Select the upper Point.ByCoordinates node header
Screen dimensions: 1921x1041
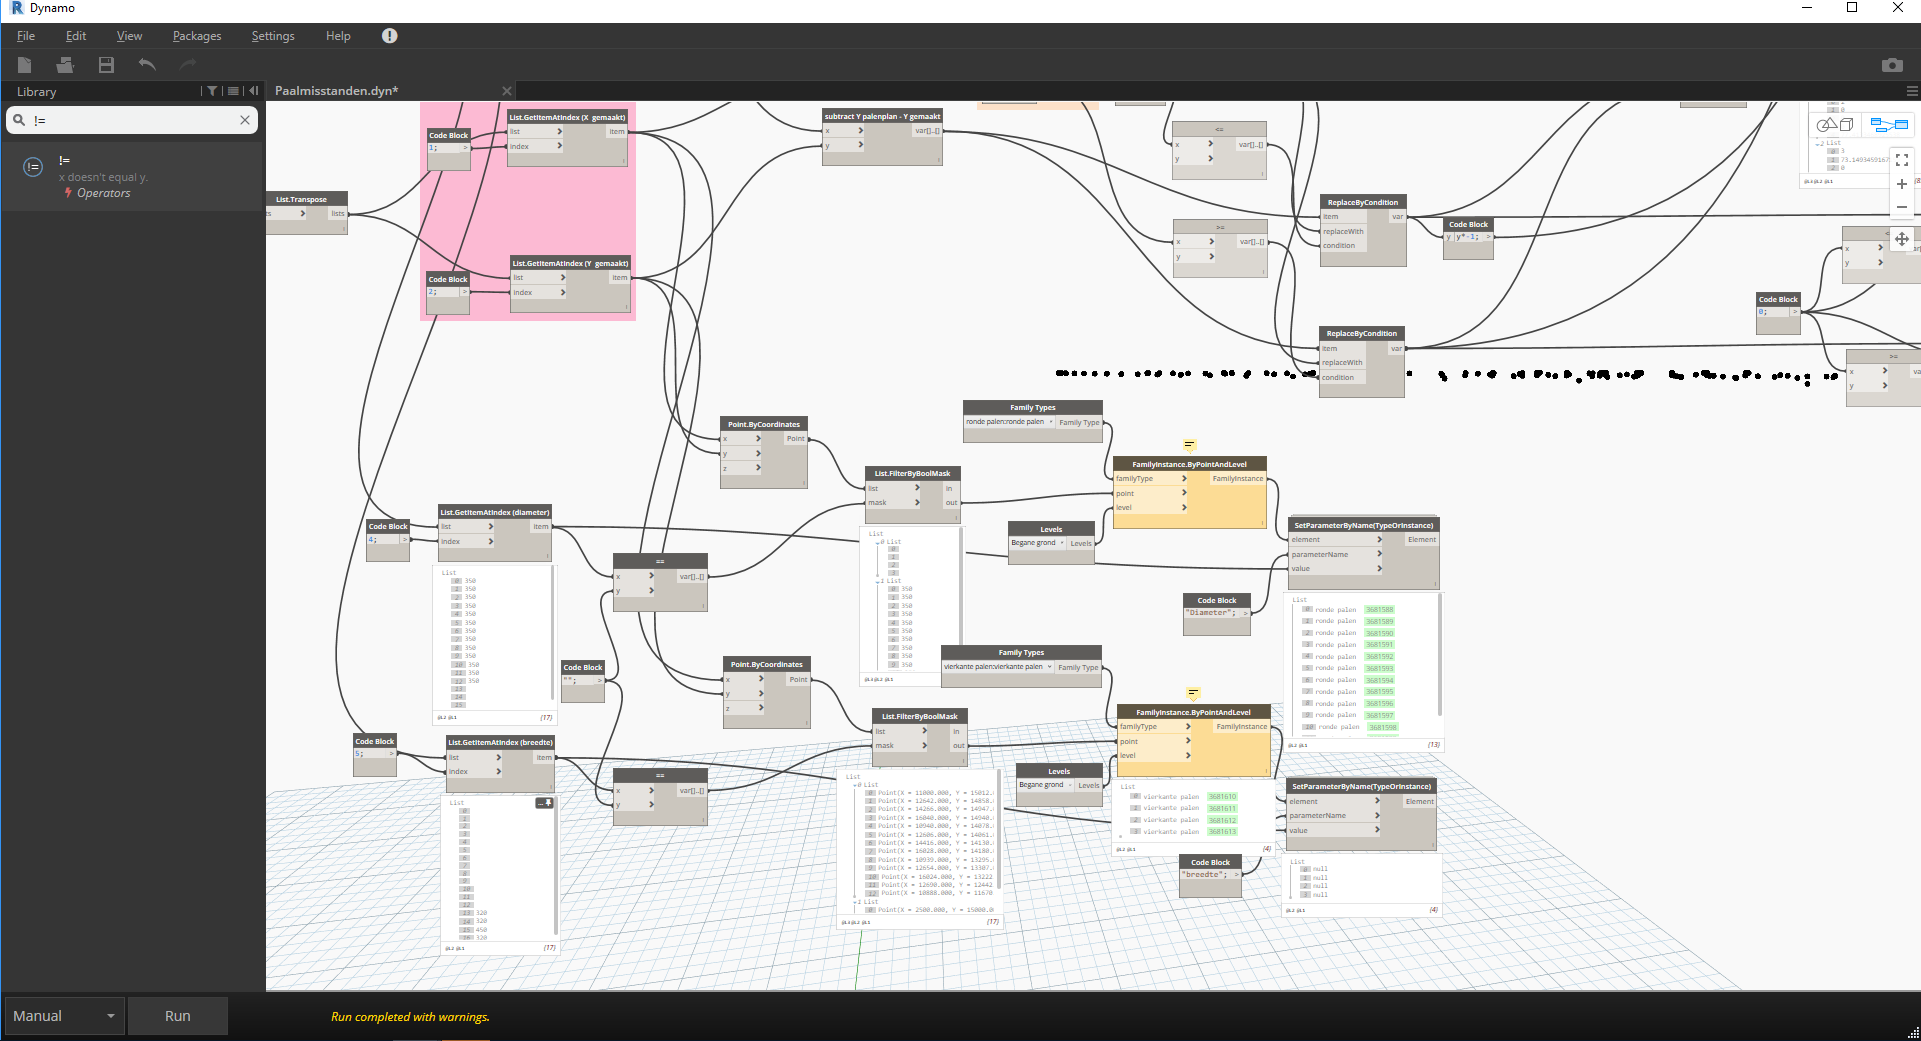tap(764, 424)
